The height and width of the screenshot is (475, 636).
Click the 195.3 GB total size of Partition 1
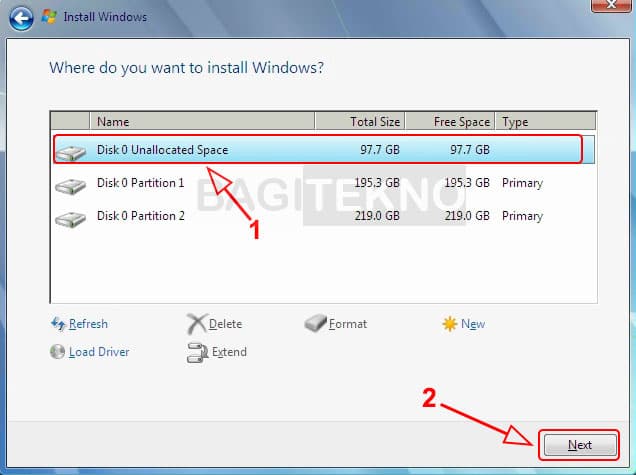377,183
